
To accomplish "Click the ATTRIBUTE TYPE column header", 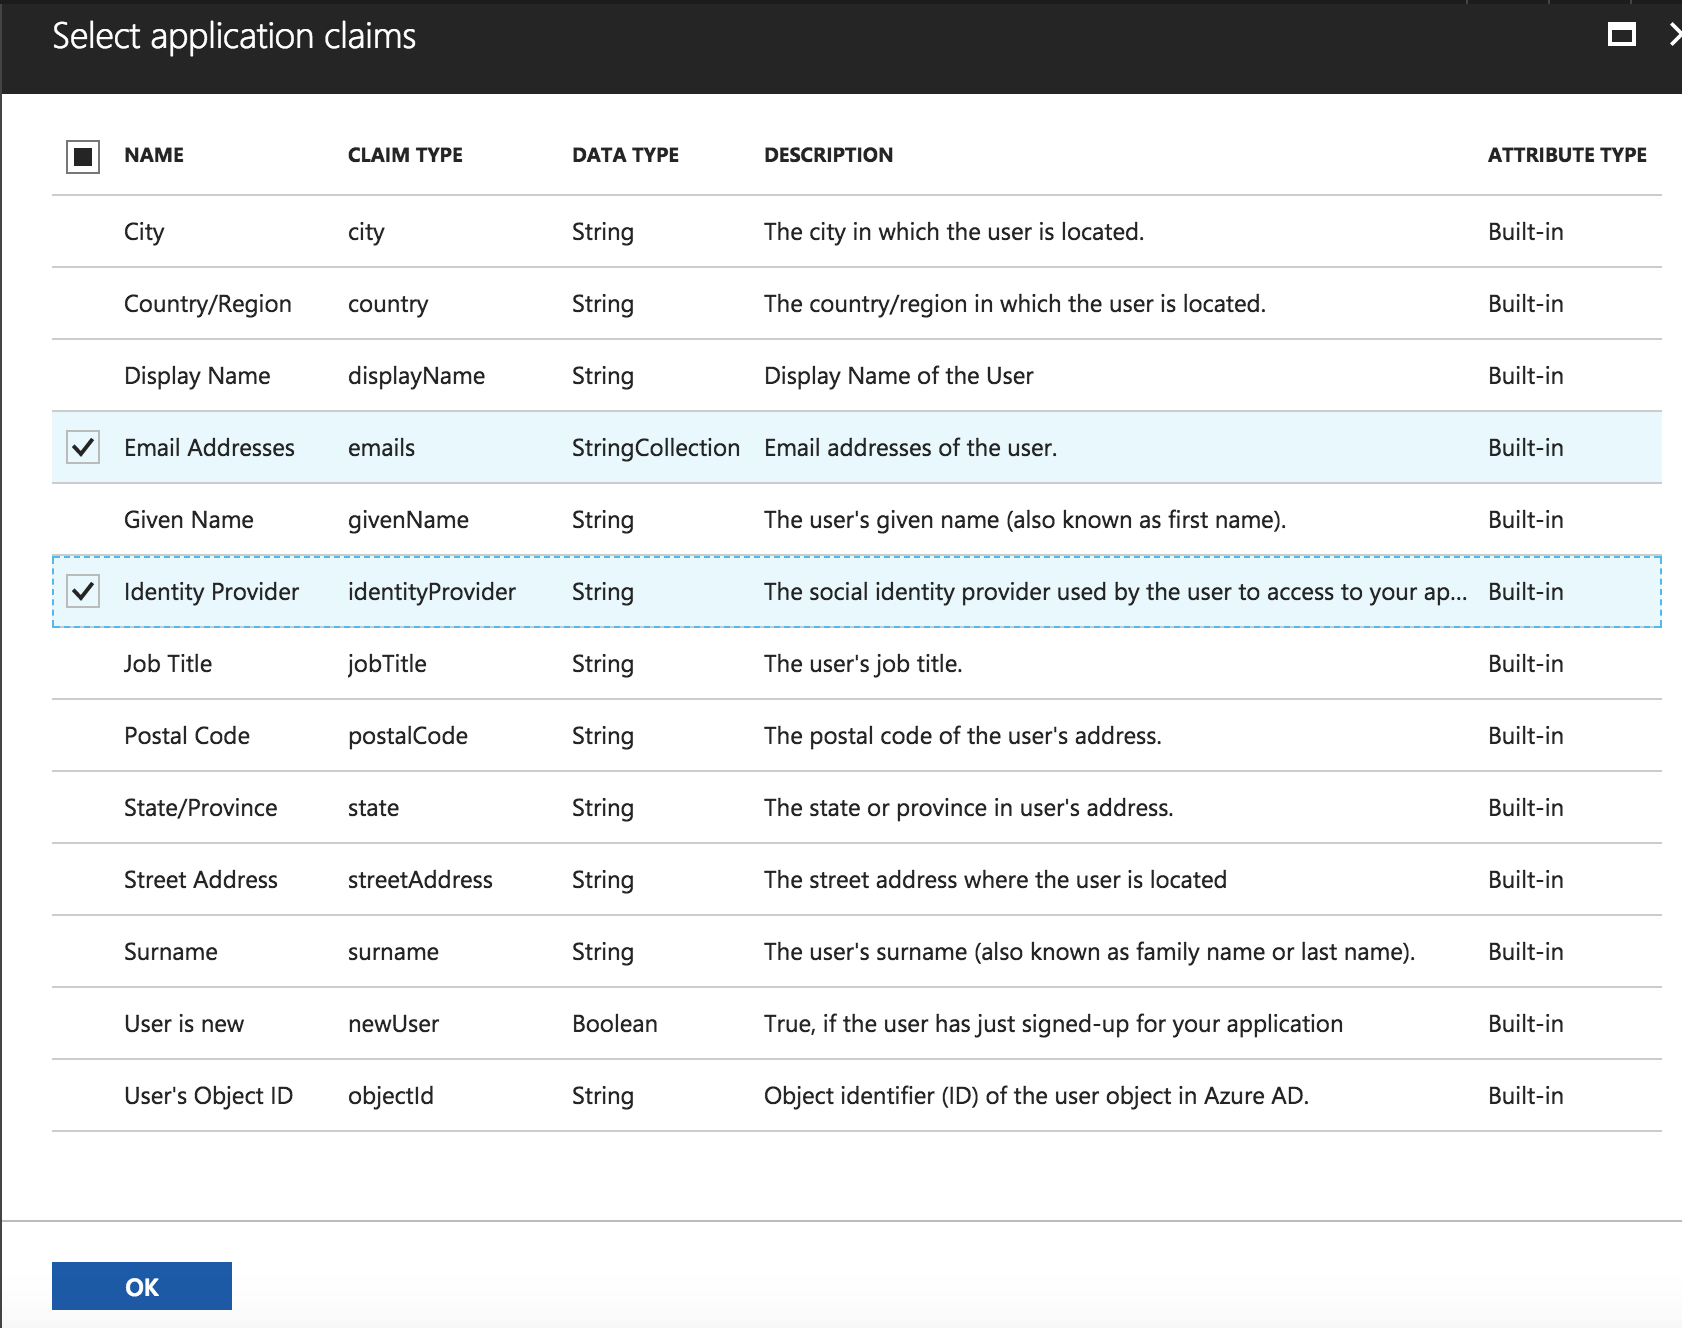I will pos(1567,155).
